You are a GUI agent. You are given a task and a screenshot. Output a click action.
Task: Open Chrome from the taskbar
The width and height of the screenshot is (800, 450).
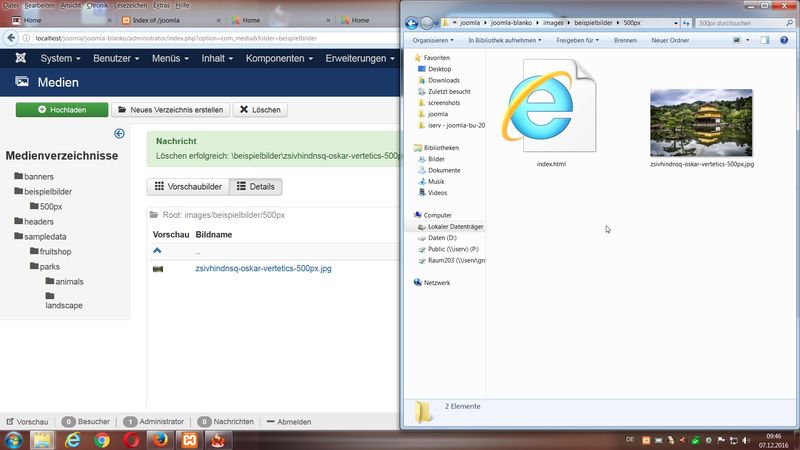(x=102, y=440)
